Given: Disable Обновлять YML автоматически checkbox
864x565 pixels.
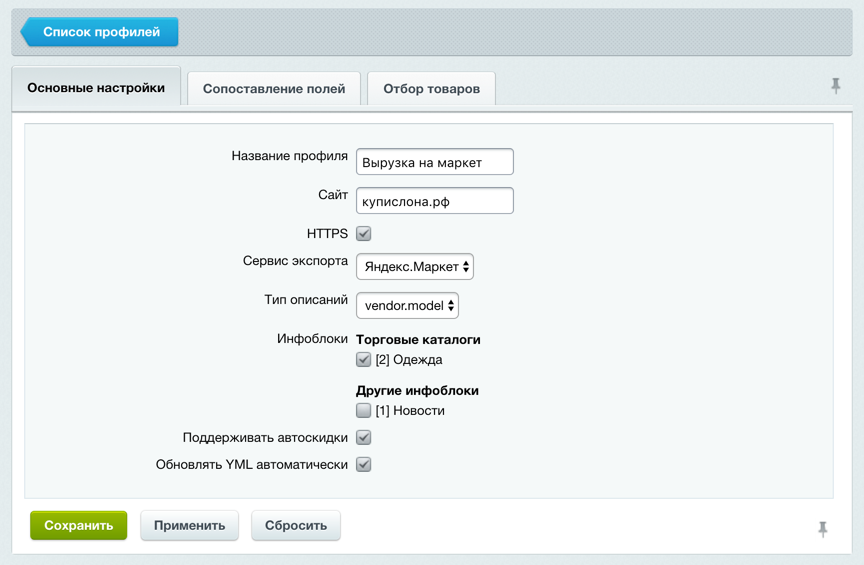Looking at the screenshot, I should [x=364, y=465].
